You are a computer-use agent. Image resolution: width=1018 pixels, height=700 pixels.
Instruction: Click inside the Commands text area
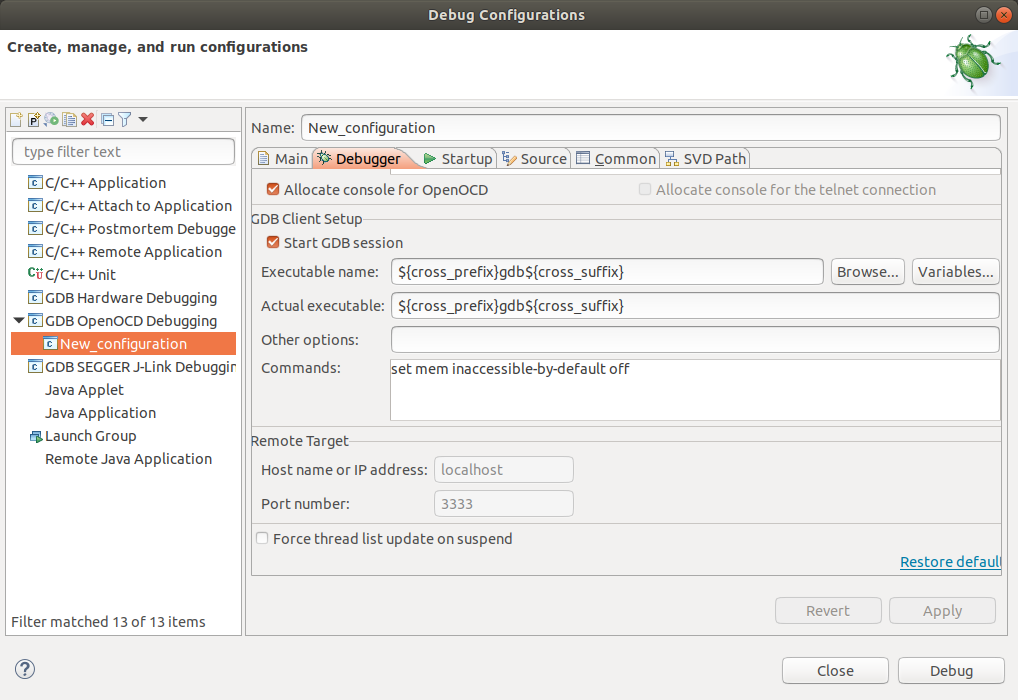[695, 390]
